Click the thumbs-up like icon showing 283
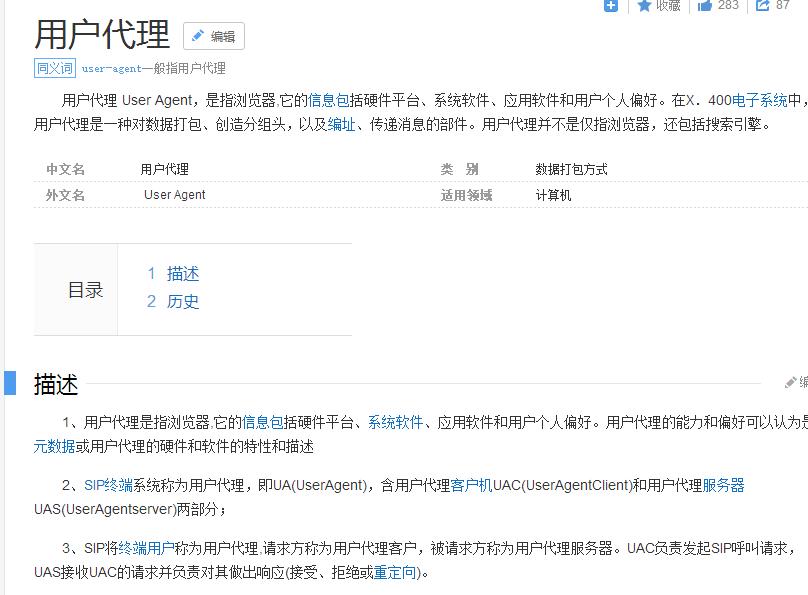This screenshot has width=808, height=595. pyautogui.click(x=705, y=6)
